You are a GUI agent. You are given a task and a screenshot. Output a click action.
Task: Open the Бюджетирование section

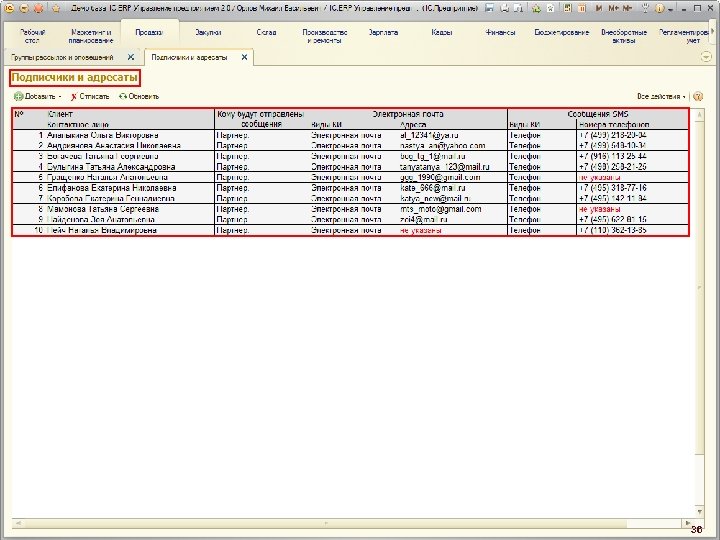562,33
